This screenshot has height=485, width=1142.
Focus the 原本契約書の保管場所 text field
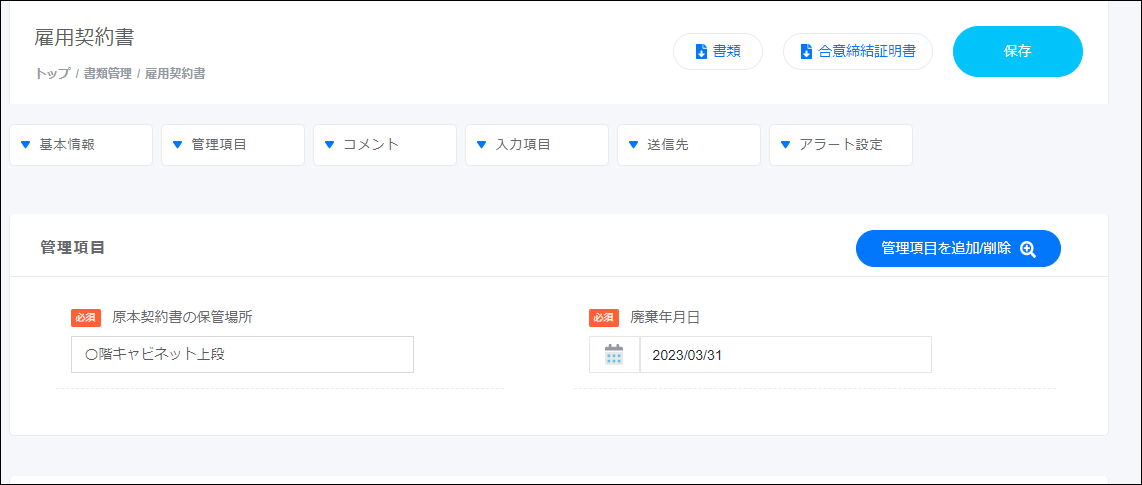(242, 355)
